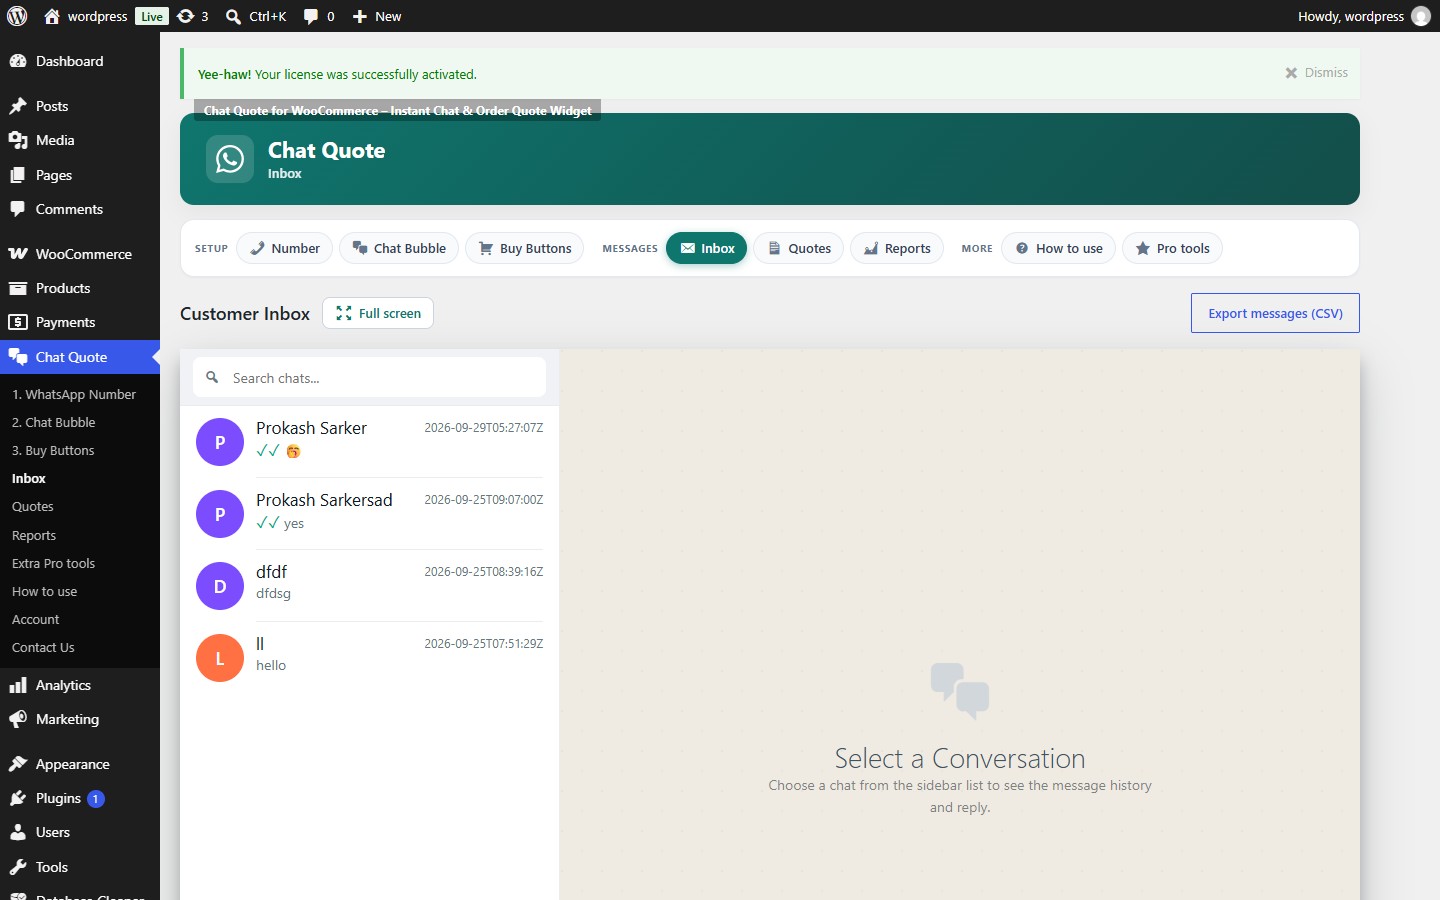This screenshot has width=1440, height=900.
Task: Open the Buy Buttons tab
Action: point(525,248)
